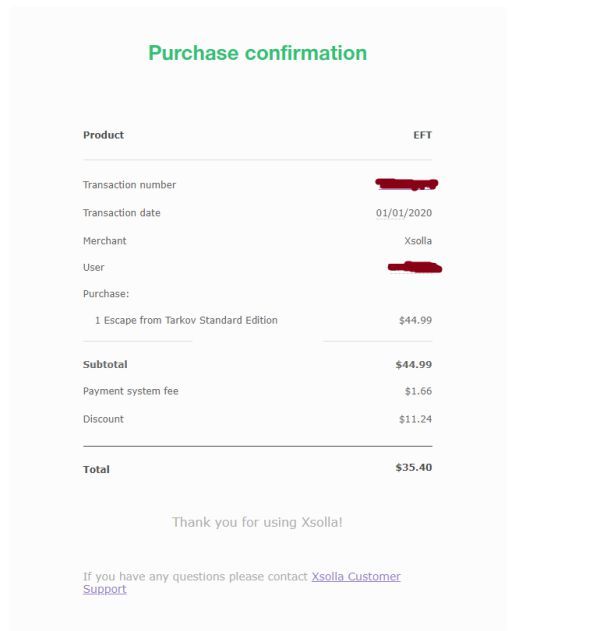Click the bold Total label
The width and height of the screenshot is (600, 631).
pos(96,469)
